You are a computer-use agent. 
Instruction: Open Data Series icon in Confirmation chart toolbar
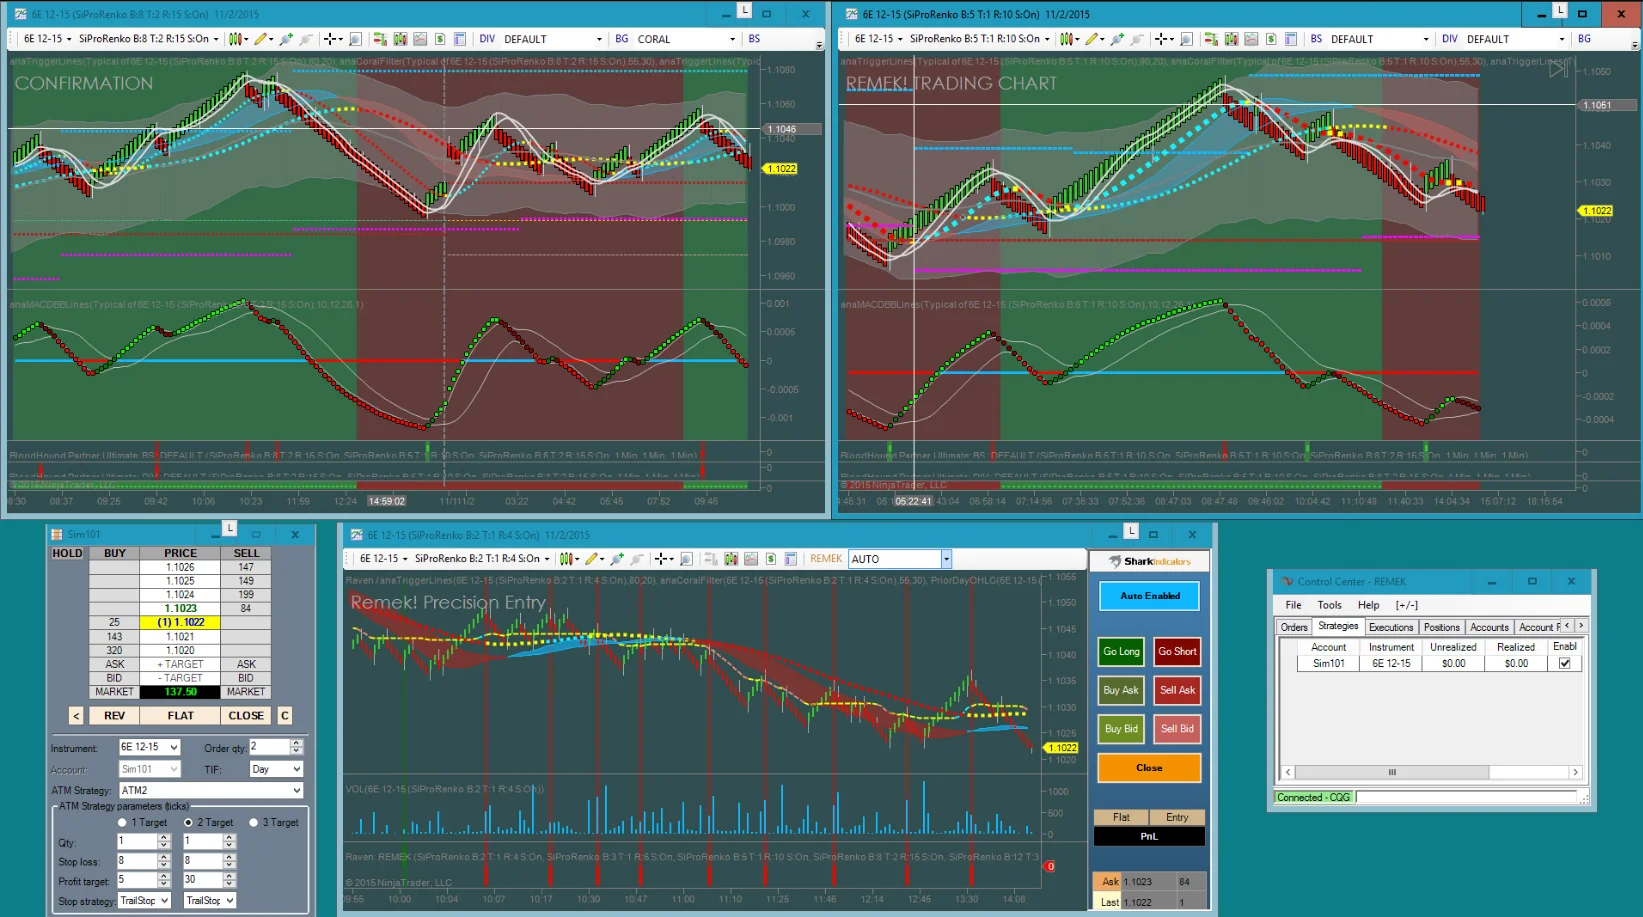400,39
